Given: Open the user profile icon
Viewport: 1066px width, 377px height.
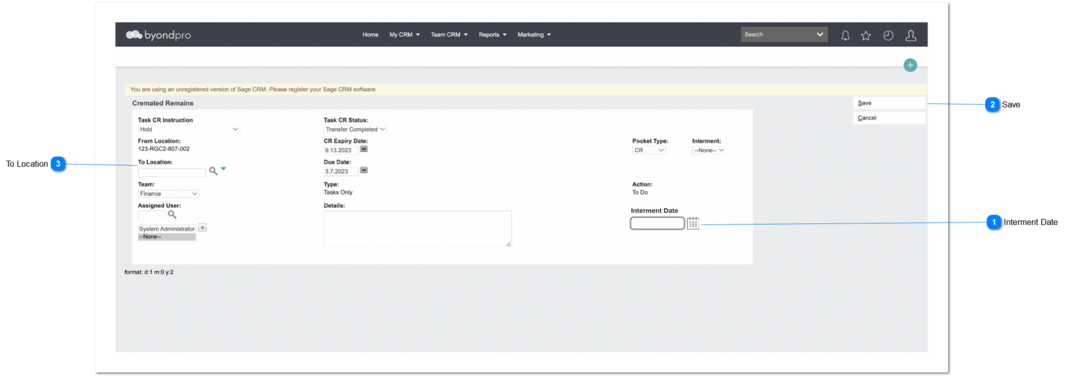Looking at the screenshot, I should click(911, 36).
